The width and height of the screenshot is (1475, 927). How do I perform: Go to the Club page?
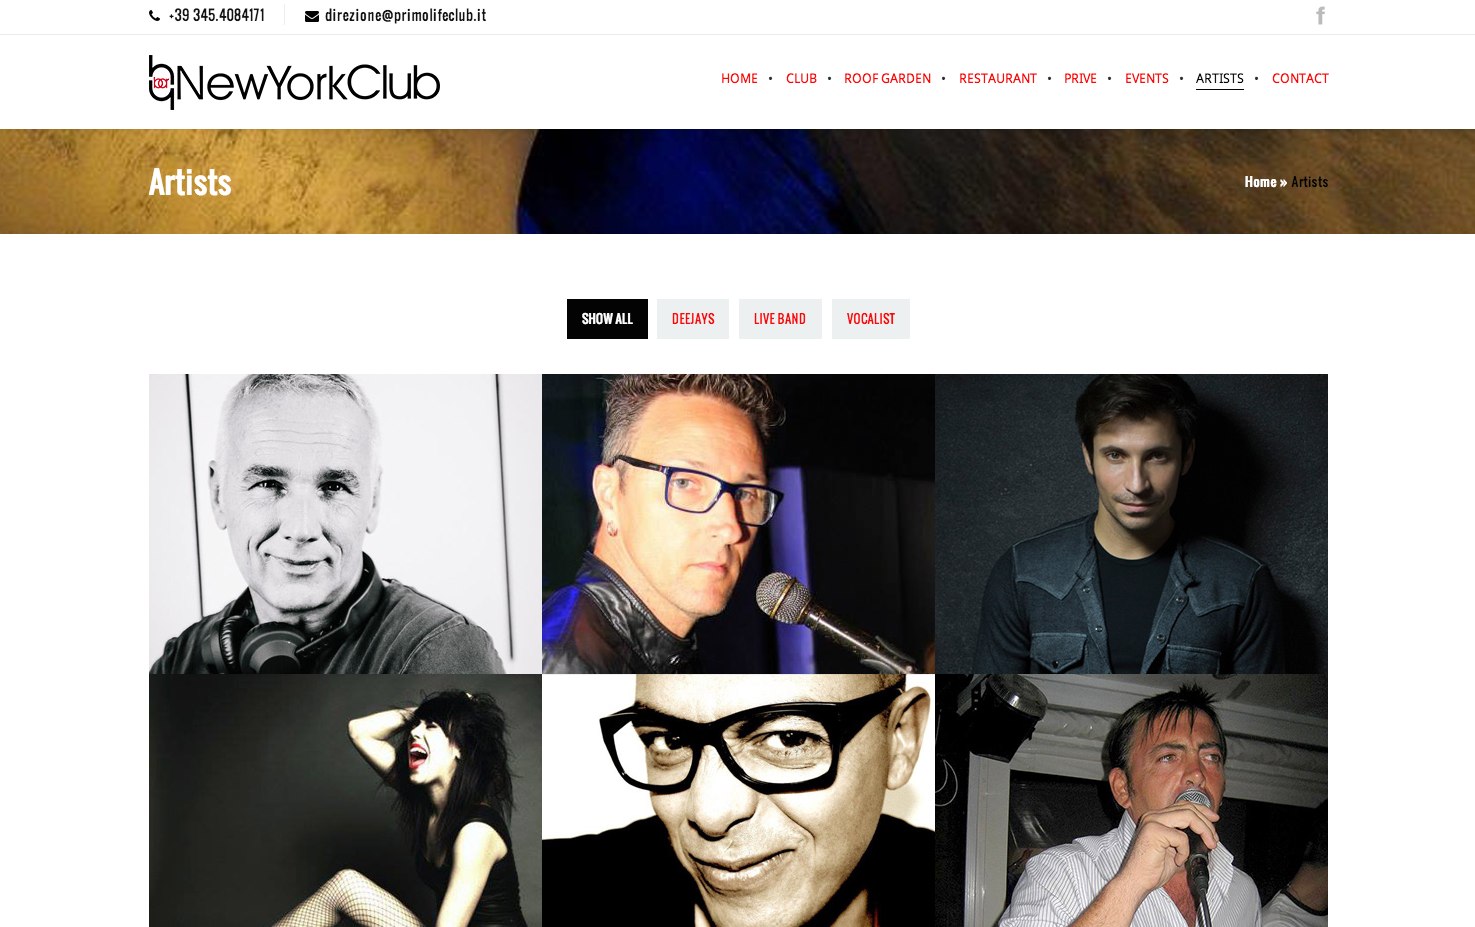click(x=801, y=78)
